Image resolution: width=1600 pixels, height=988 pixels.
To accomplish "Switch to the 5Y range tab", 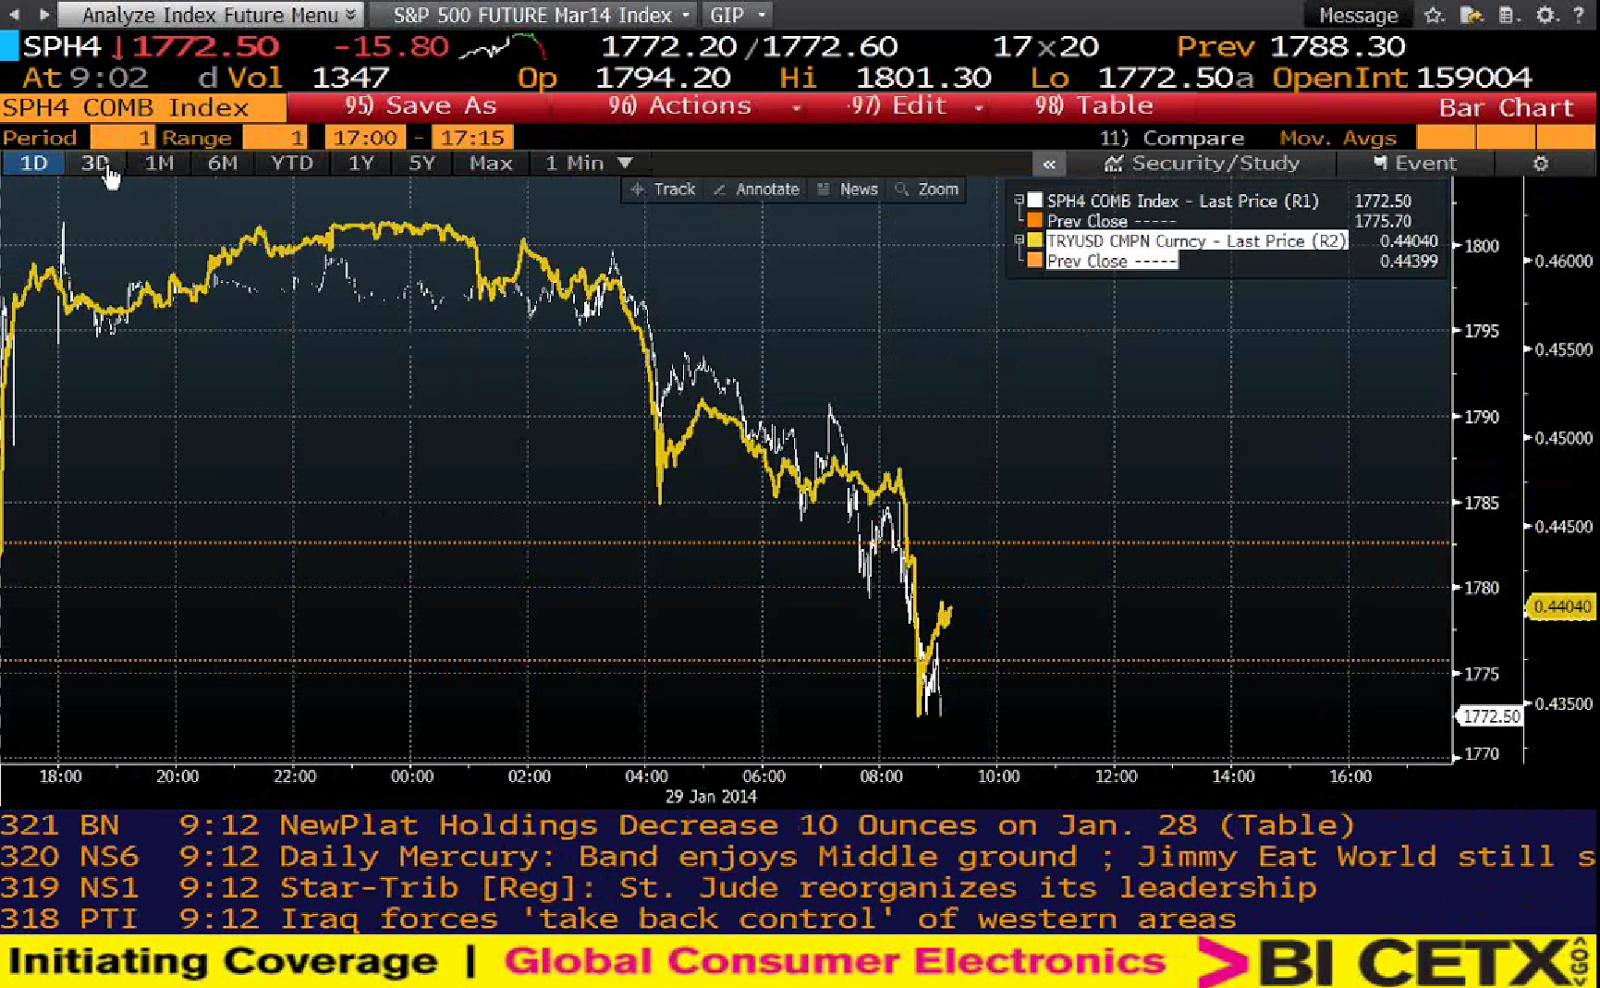I will (x=422, y=163).
